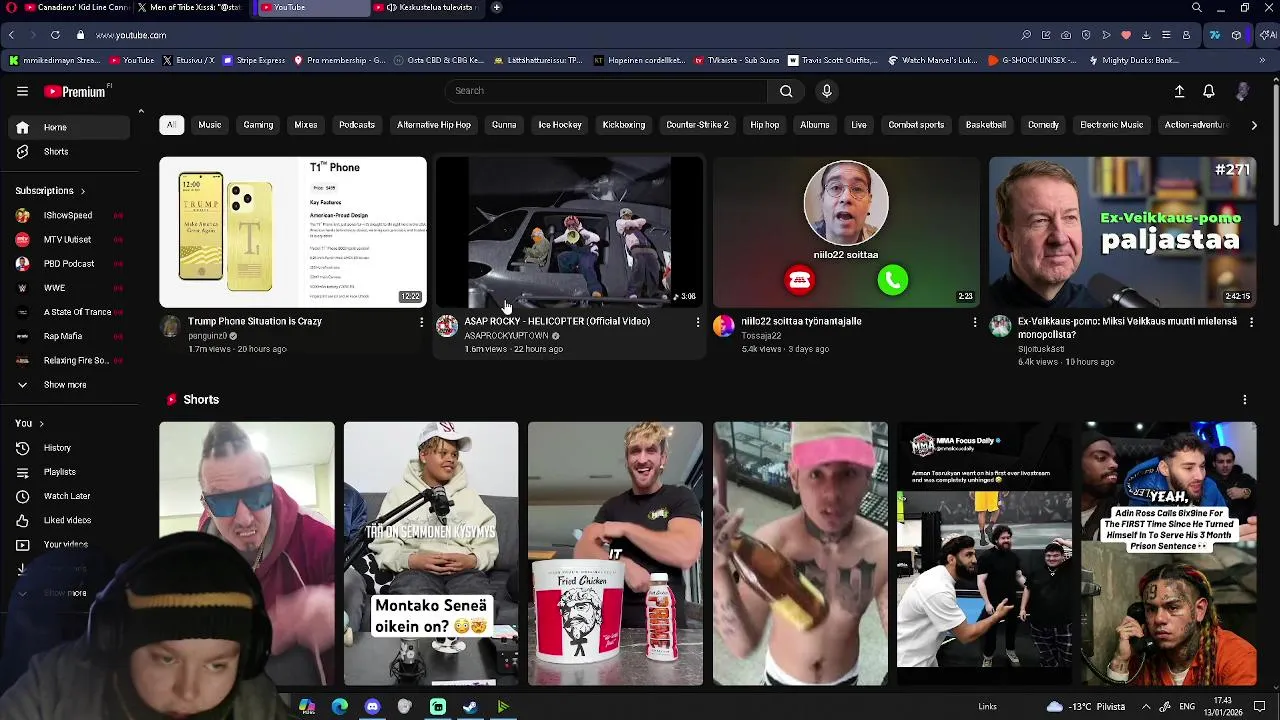
Task: Select the All filter chip
Action: [x=171, y=125]
